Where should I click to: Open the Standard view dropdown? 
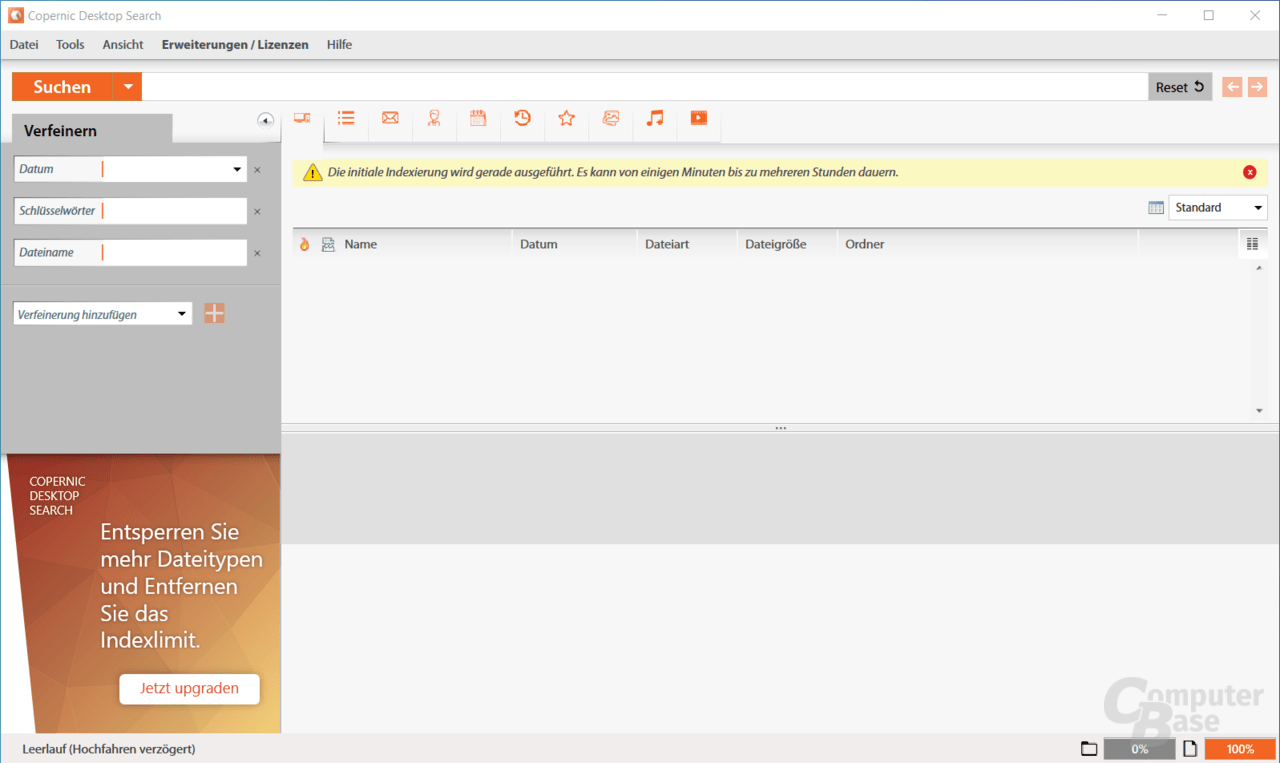tap(1258, 208)
